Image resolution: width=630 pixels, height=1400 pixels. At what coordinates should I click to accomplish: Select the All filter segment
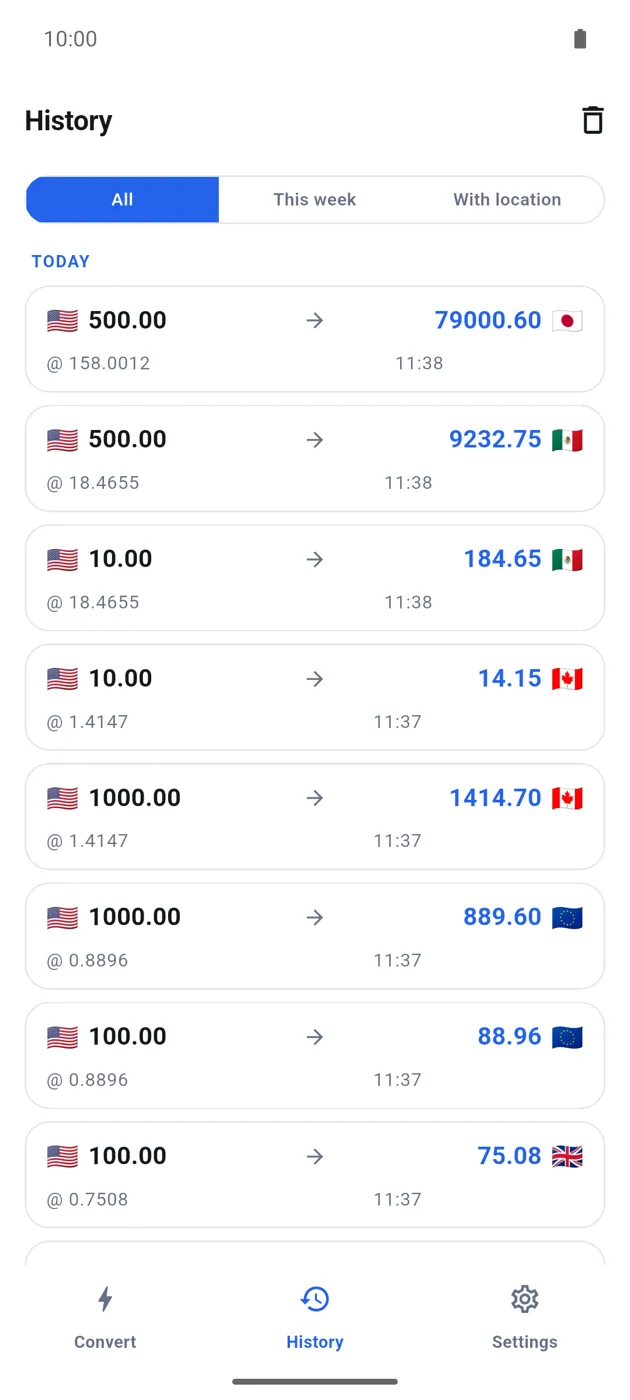coord(122,200)
